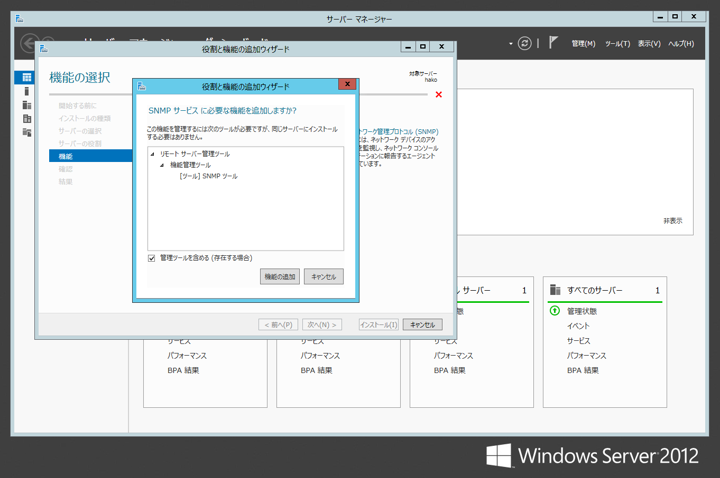The height and width of the screenshot is (478, 720).
Task: Click イベント in すべてのサーバー tile
Action: coord(578,326)
